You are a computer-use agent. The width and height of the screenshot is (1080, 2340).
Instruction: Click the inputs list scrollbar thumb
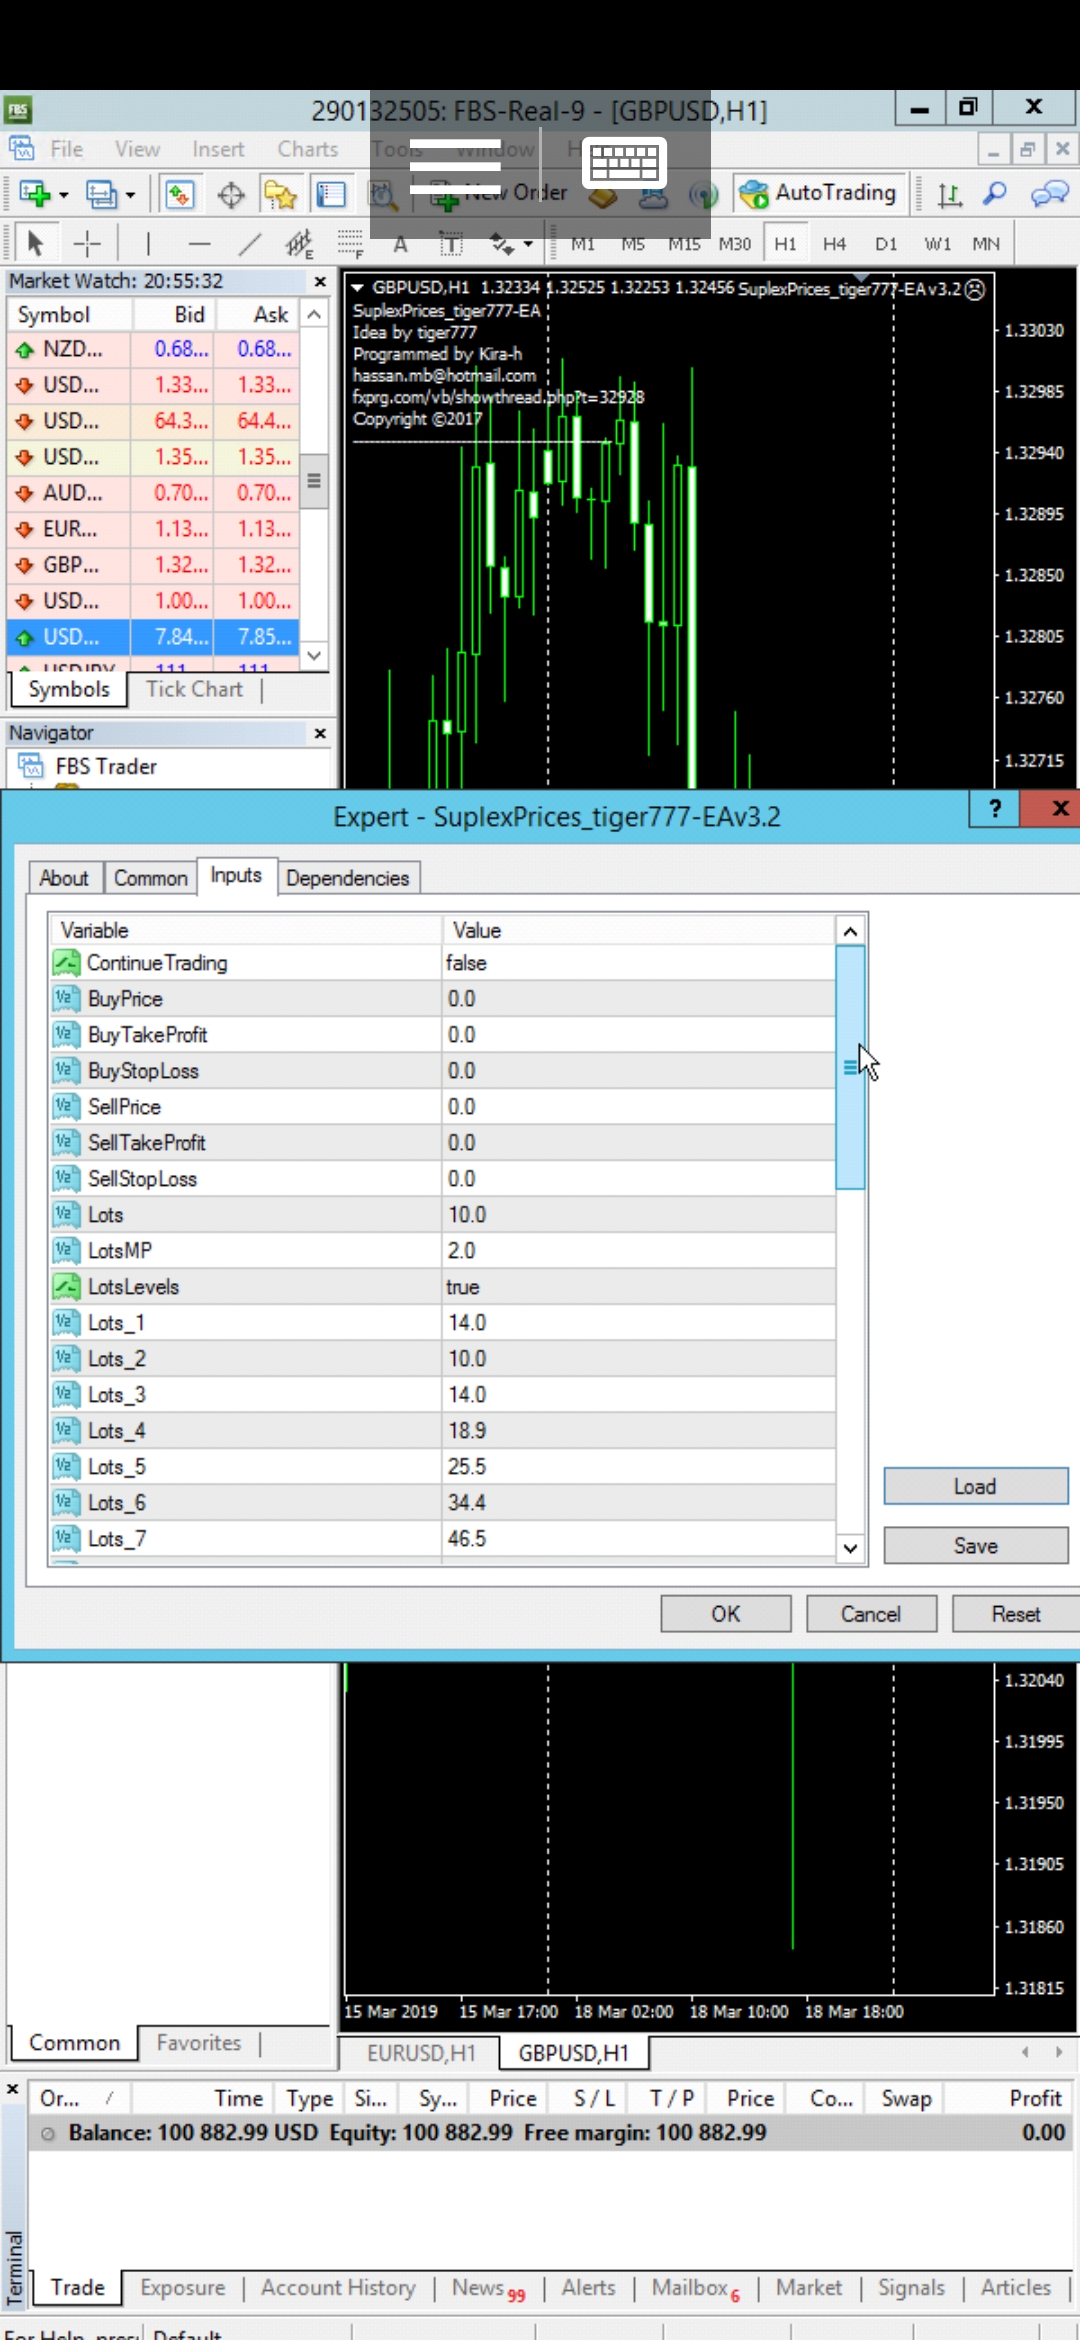point(850,1067)
